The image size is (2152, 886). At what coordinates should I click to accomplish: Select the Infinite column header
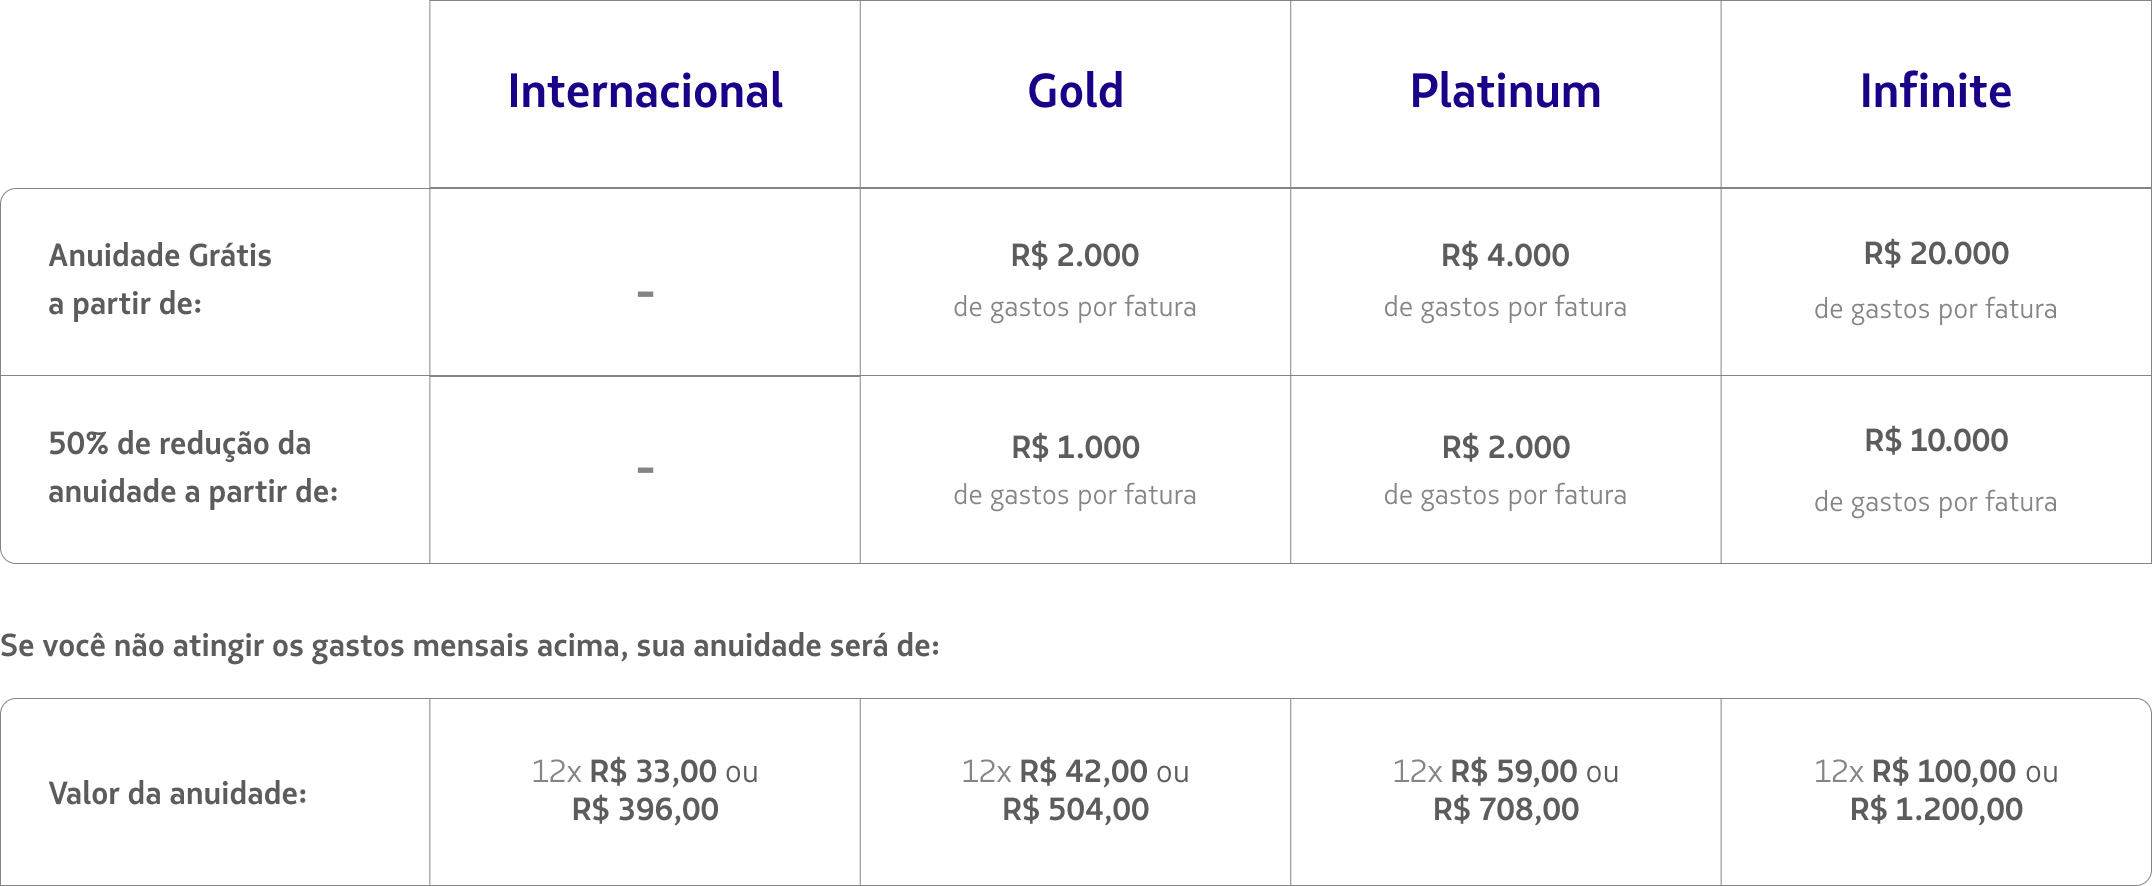pyautogui.click(x=1935, y=91)
